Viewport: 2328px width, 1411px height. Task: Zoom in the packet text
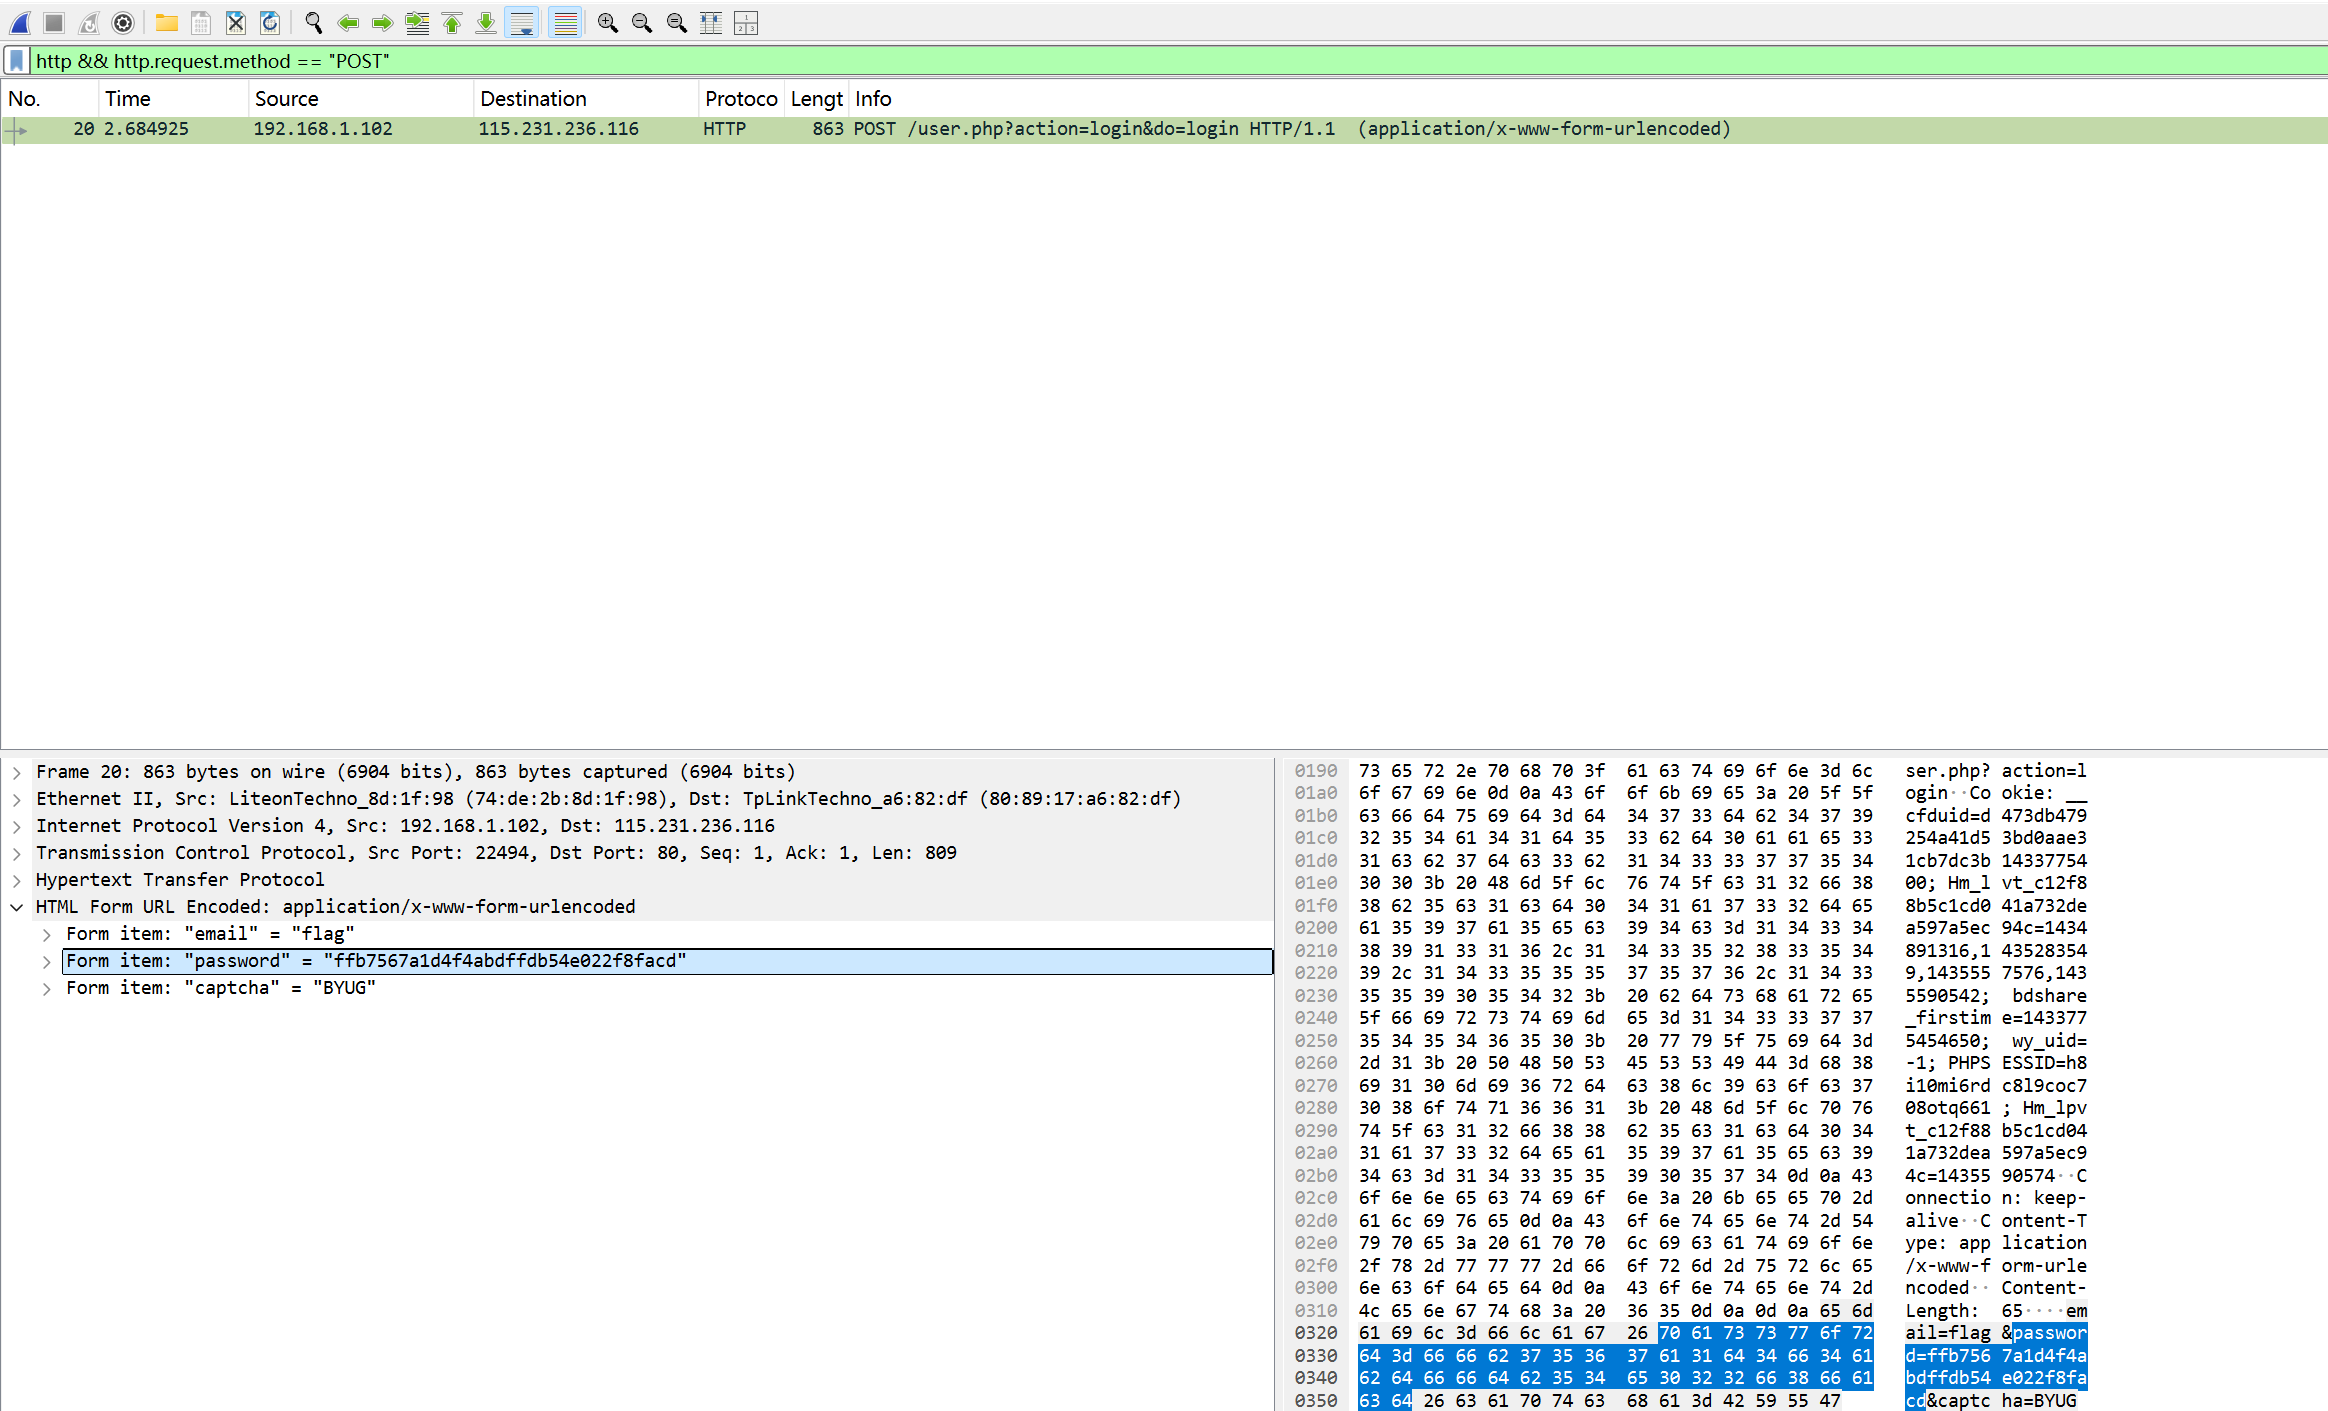[x=607, y=22]
